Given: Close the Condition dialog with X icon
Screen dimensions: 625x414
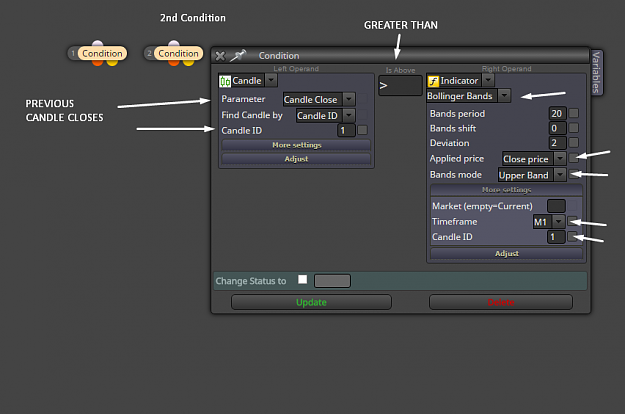Looking at the screenshot, I should (x=220, y=56).
